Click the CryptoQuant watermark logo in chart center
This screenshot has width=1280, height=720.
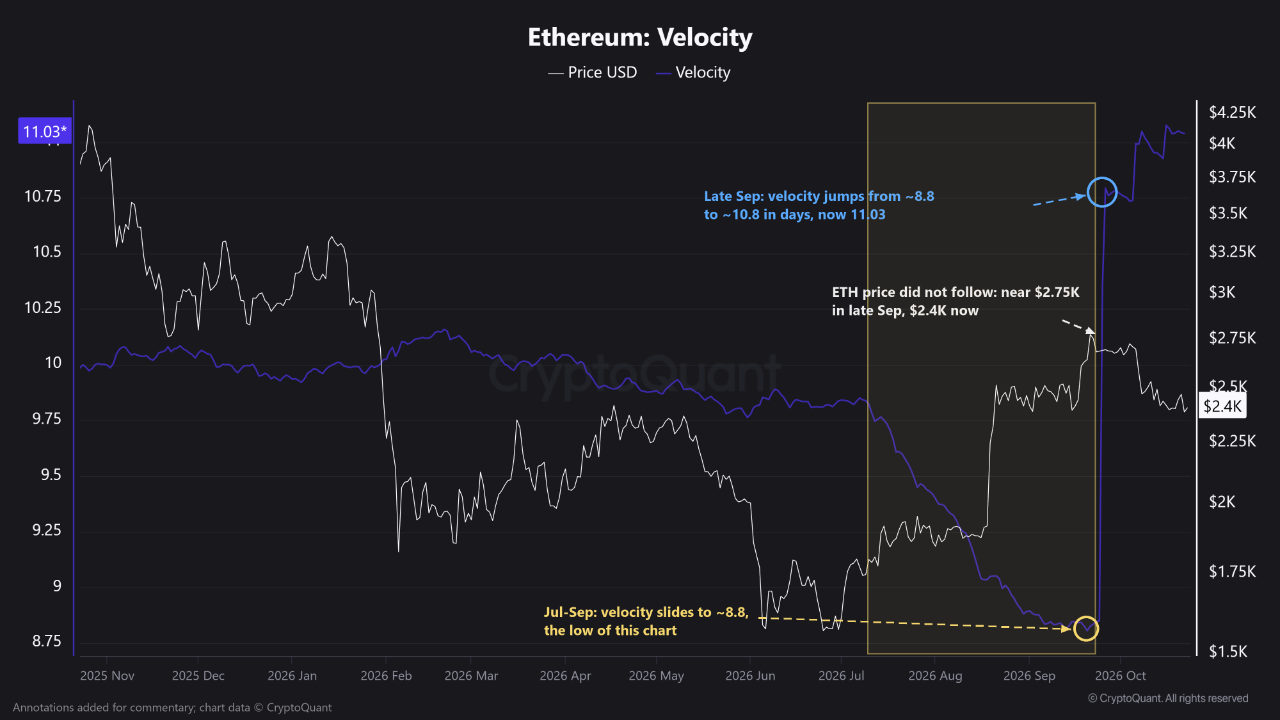[x=636, y=374]
